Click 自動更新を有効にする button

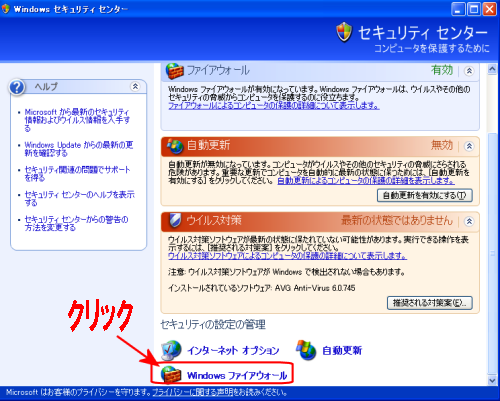[x=425, y=195]
